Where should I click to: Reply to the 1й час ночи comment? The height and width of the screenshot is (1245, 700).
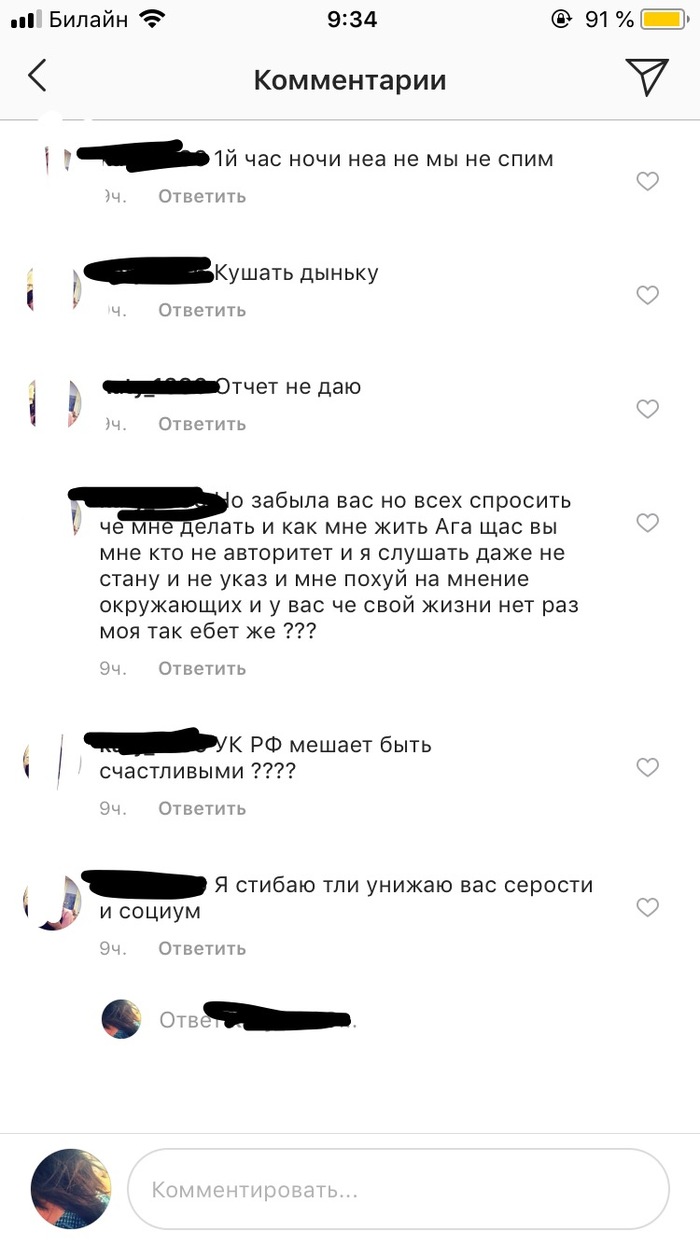click(202, 196)
